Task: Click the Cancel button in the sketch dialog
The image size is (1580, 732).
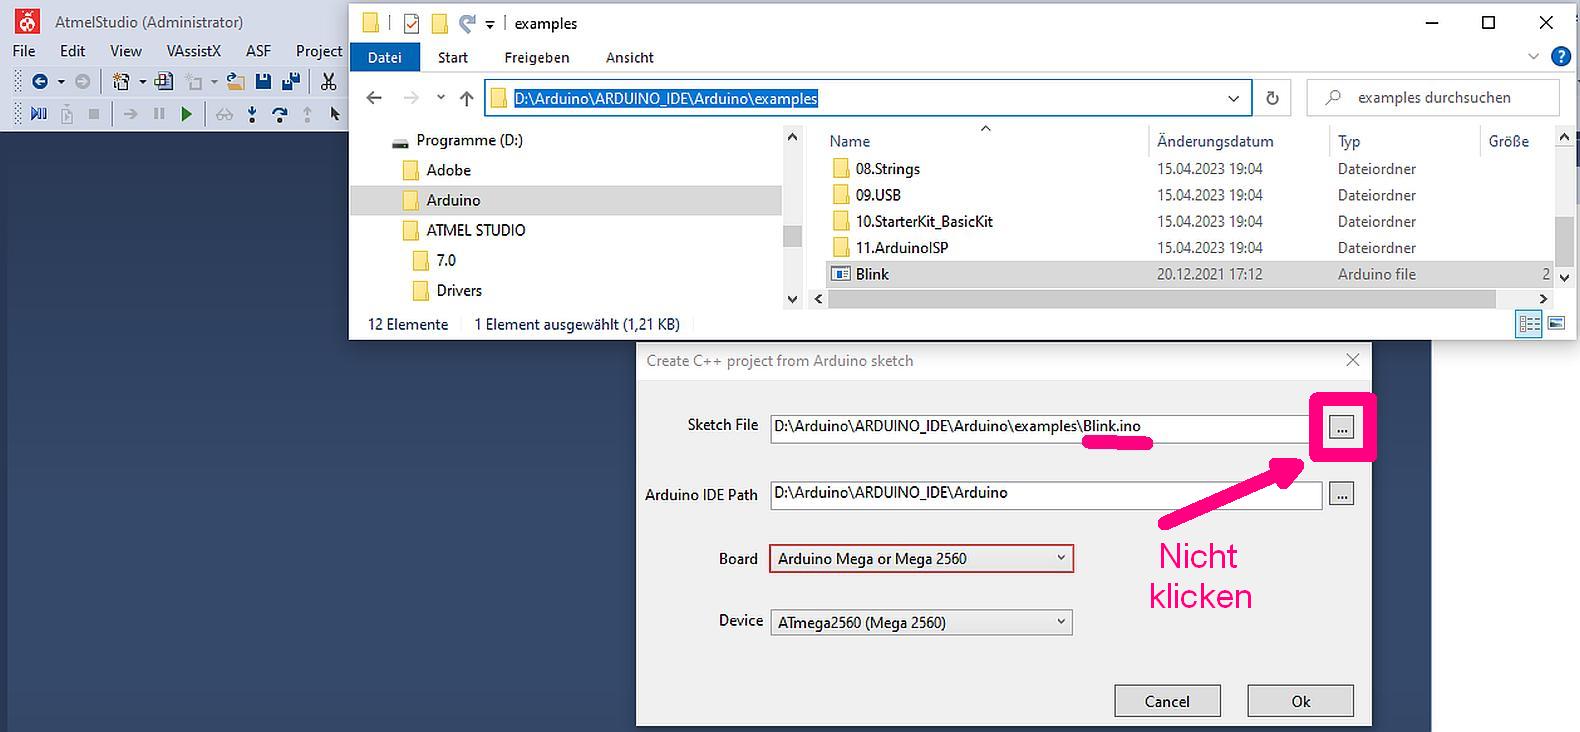Action: click(1167, 701)
